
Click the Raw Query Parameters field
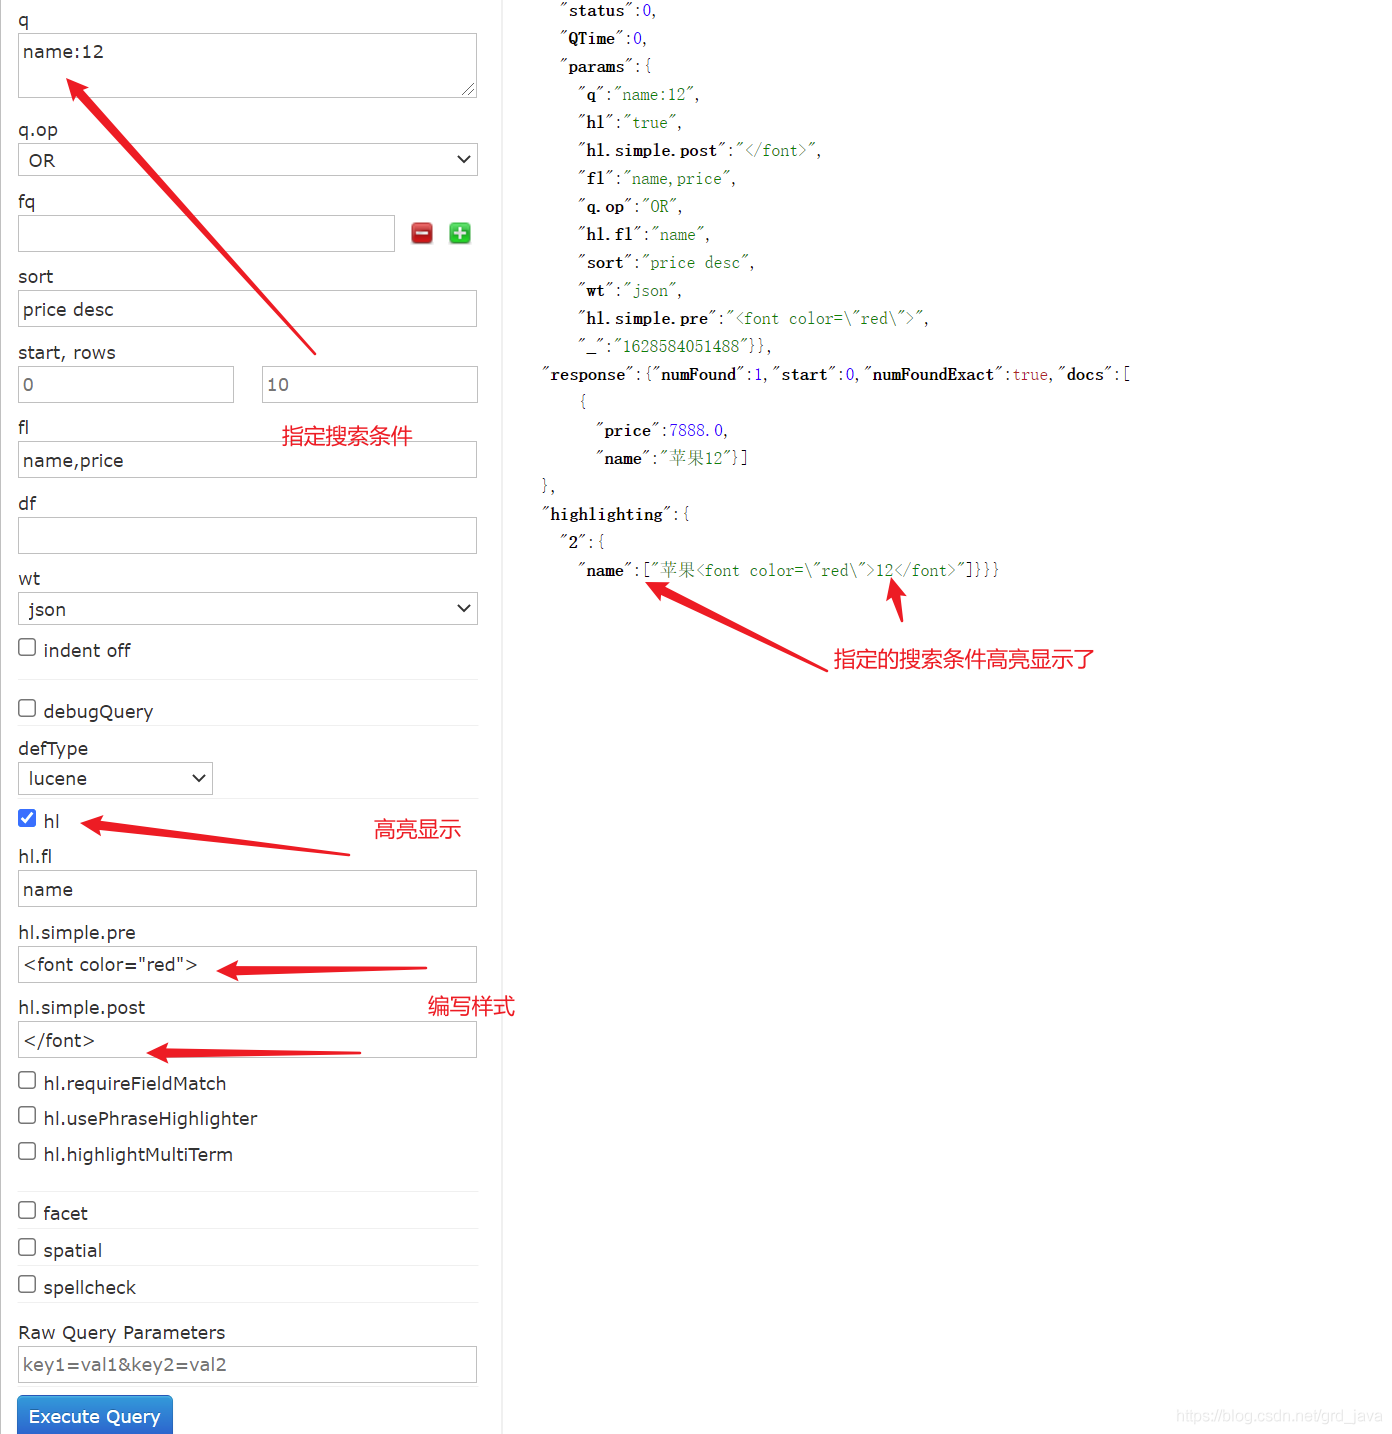tap(247, 1365)
